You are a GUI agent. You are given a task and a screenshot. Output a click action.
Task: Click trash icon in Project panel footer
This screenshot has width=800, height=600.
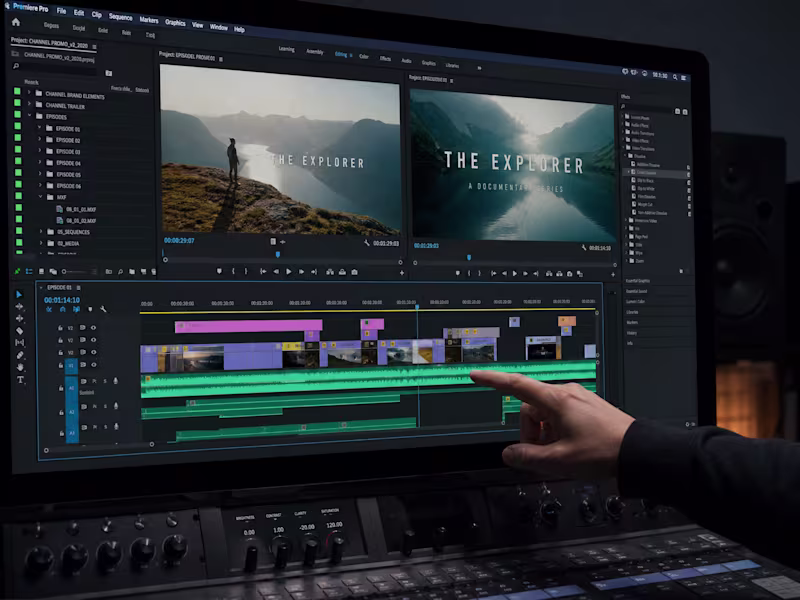[x=154, y=272]
